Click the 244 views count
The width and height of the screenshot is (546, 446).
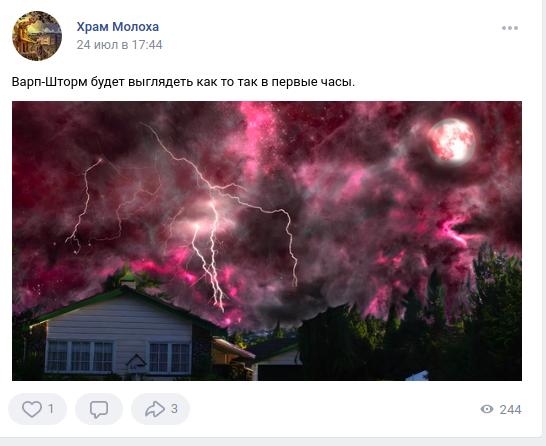510,409
